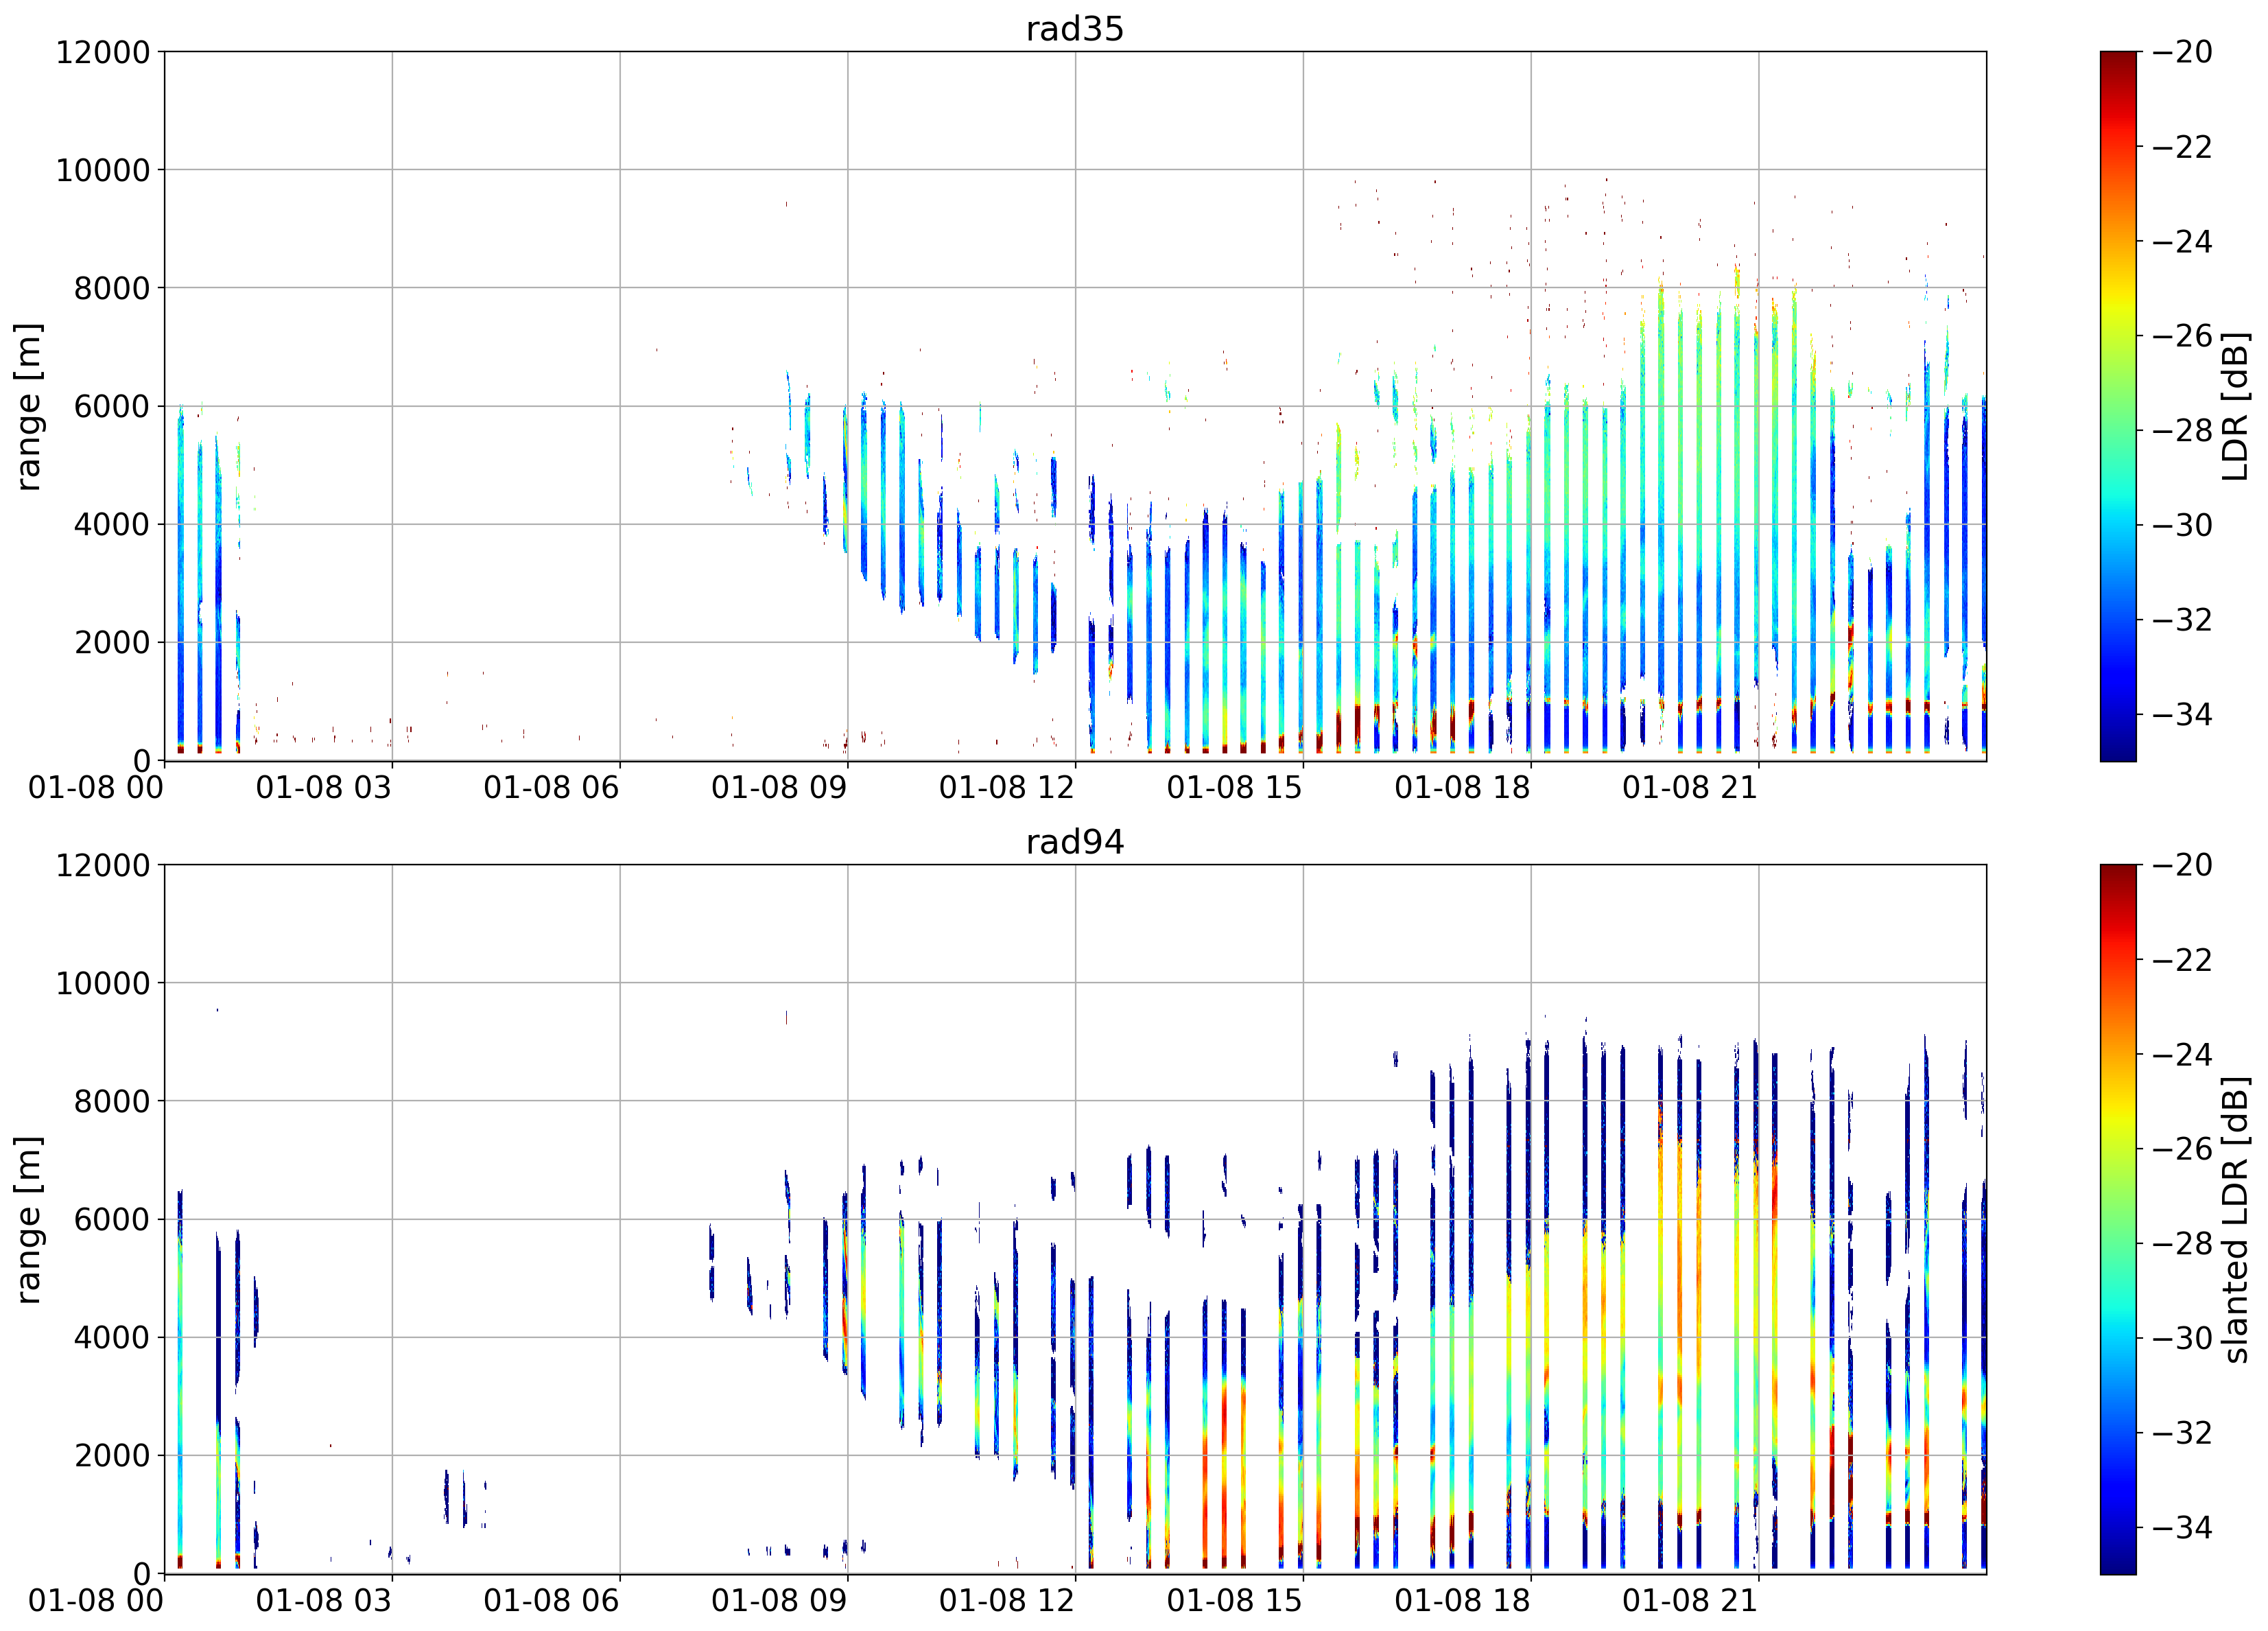Click the "01-08 21" time tick on rad94
The height and width of the screenshot is (1631, 2268).
(1690, 1601)
